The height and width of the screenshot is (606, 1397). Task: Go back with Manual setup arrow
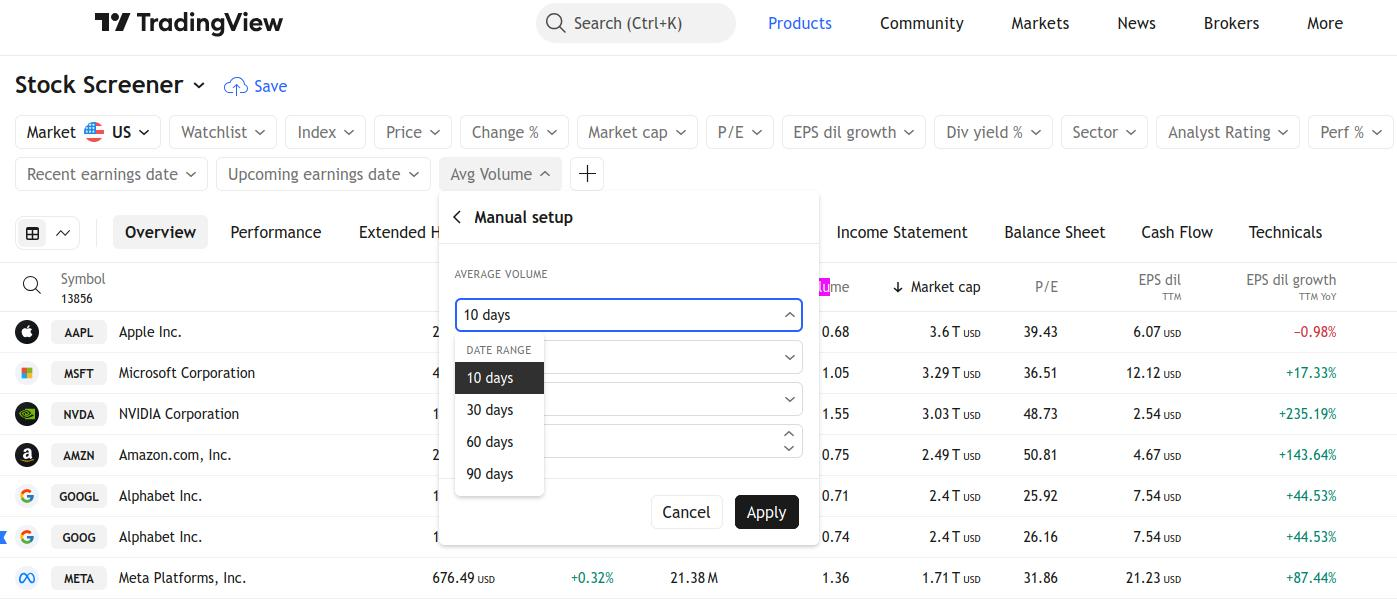tap(457, 217)
